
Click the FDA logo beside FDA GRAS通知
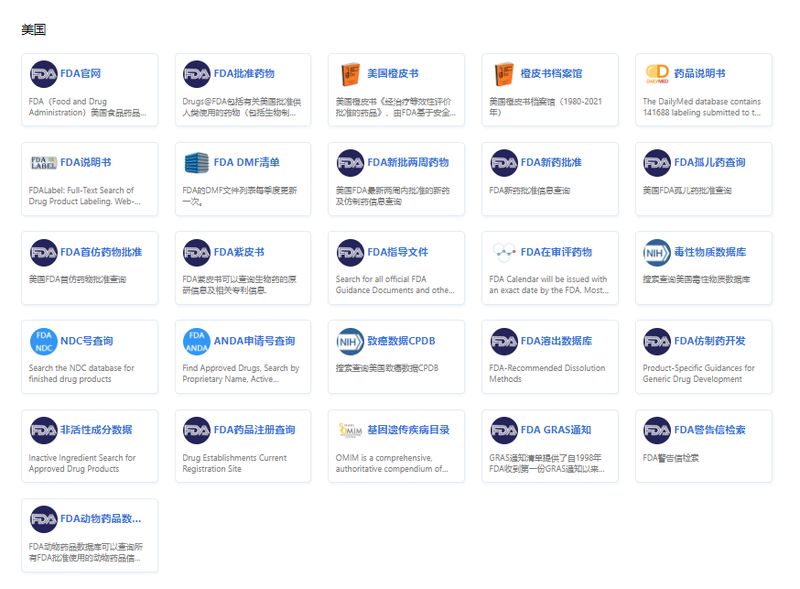coord(504,430)
